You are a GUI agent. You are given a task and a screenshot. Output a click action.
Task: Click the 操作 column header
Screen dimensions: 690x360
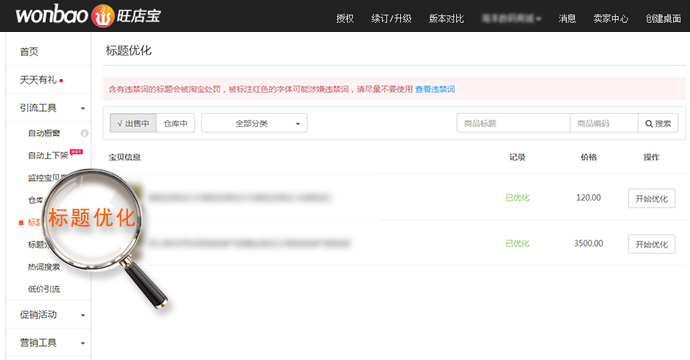(x=651, y=157)
